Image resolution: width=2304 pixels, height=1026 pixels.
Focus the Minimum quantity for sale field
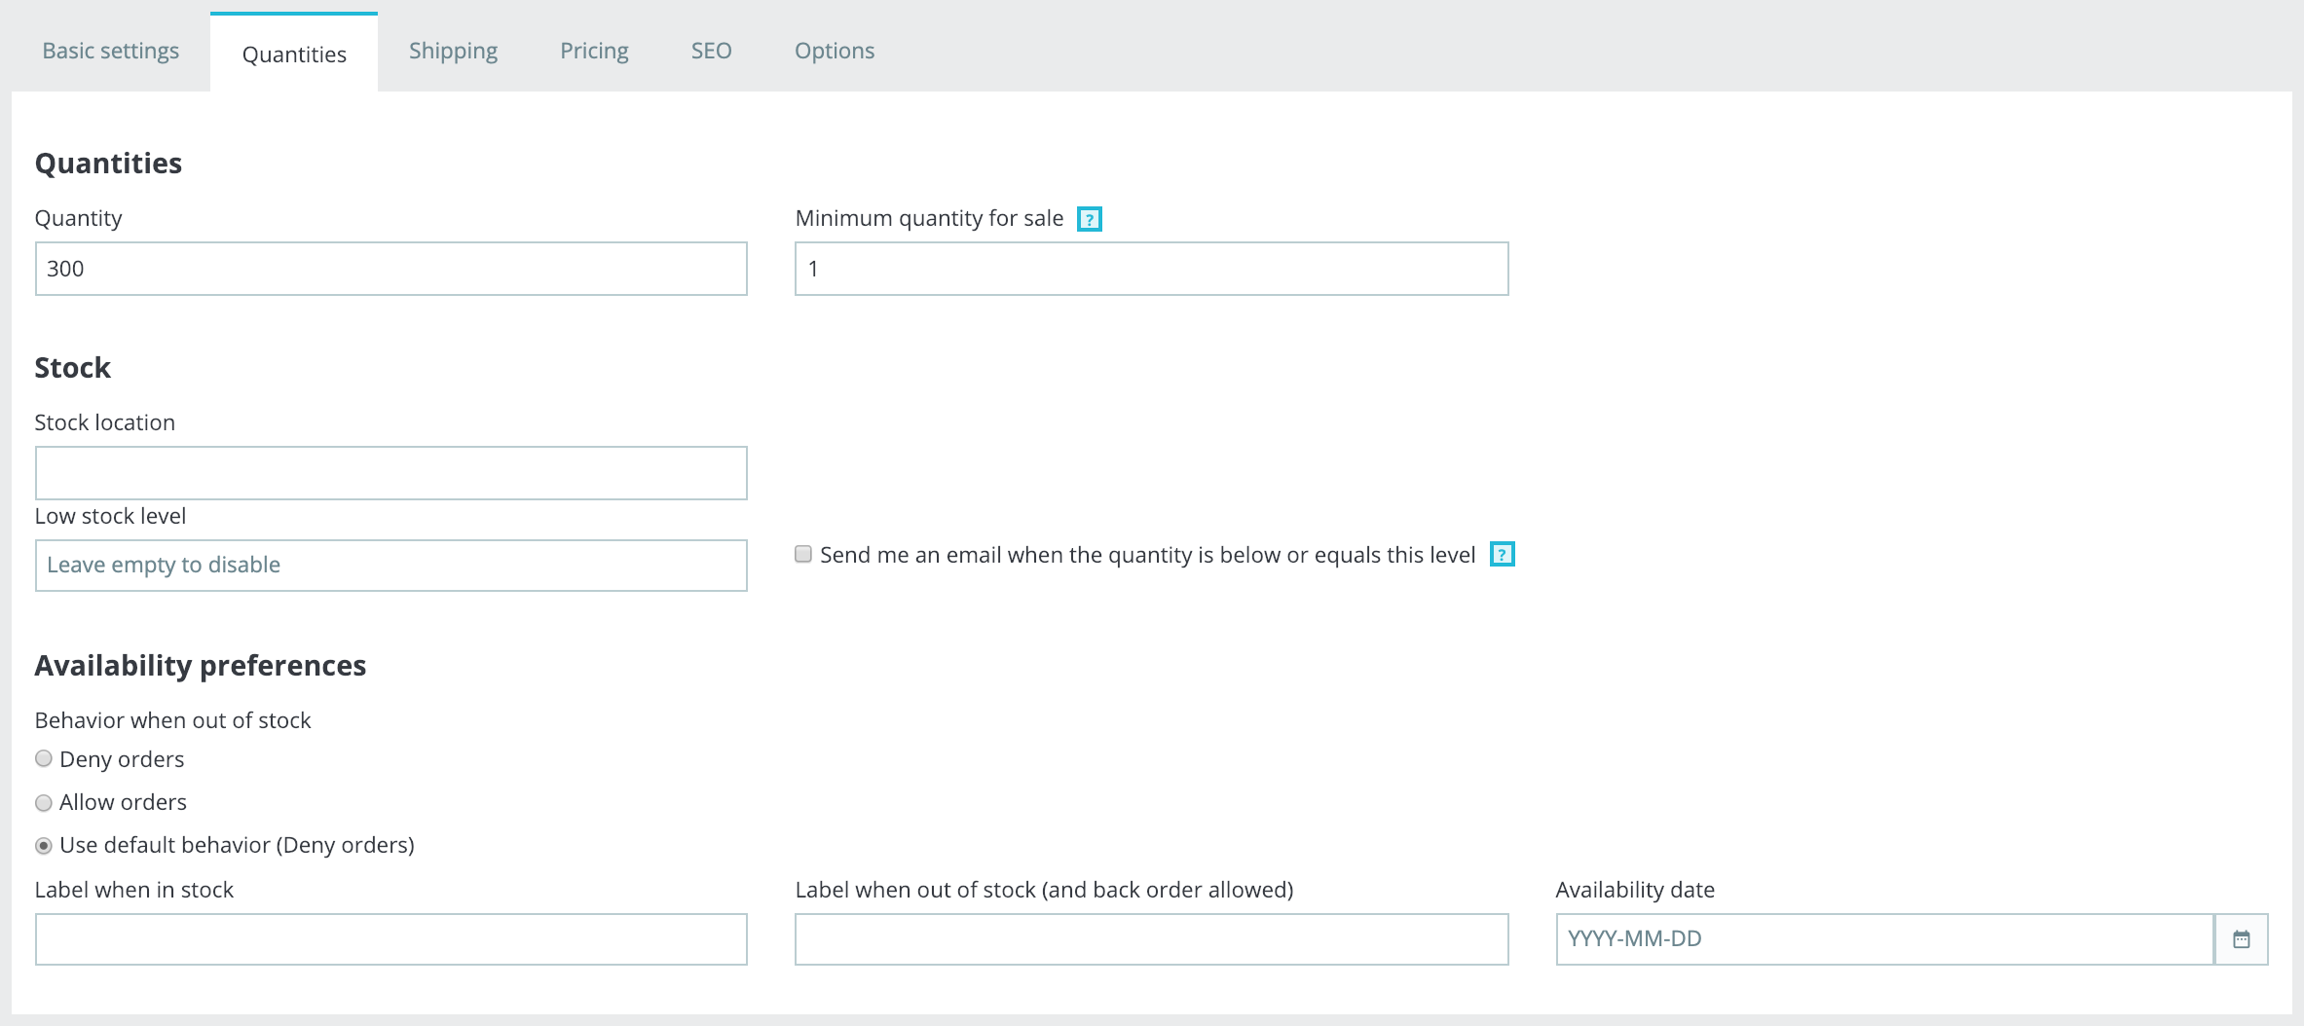1151,269
